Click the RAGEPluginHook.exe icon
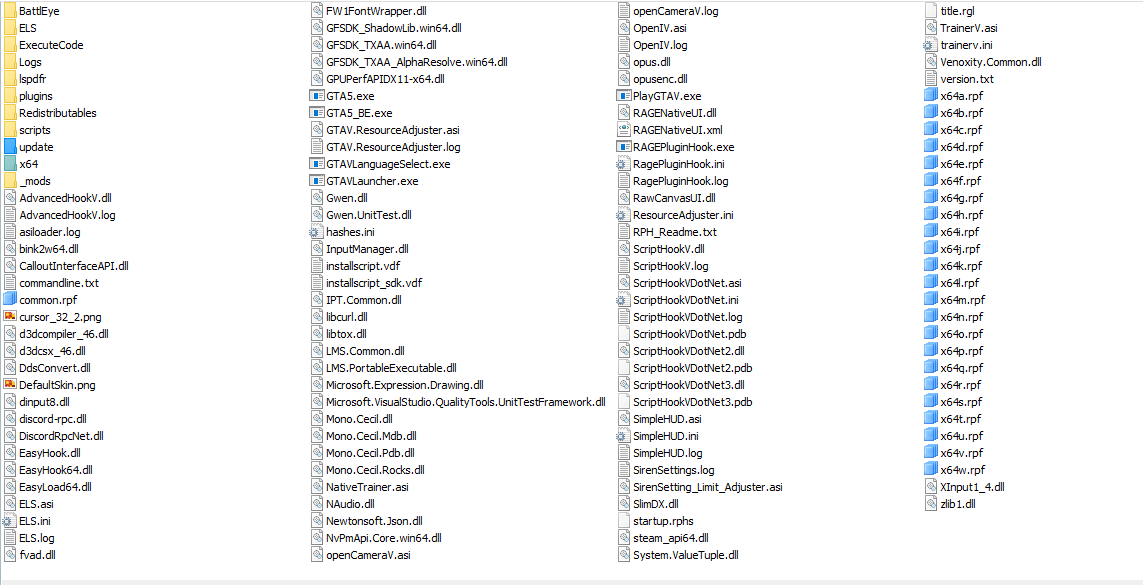 623,147
